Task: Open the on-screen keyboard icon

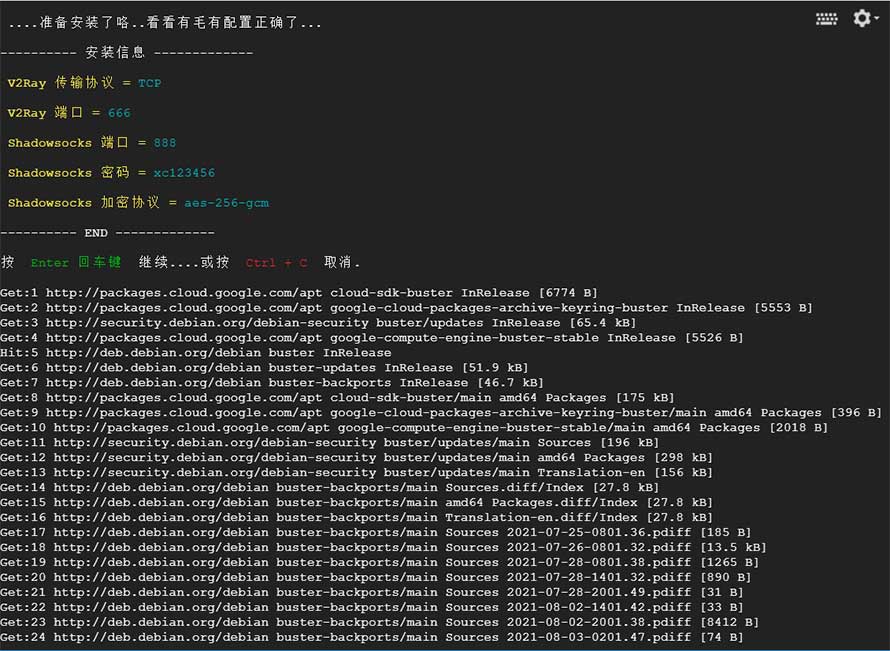Action: tap(826, 19)
